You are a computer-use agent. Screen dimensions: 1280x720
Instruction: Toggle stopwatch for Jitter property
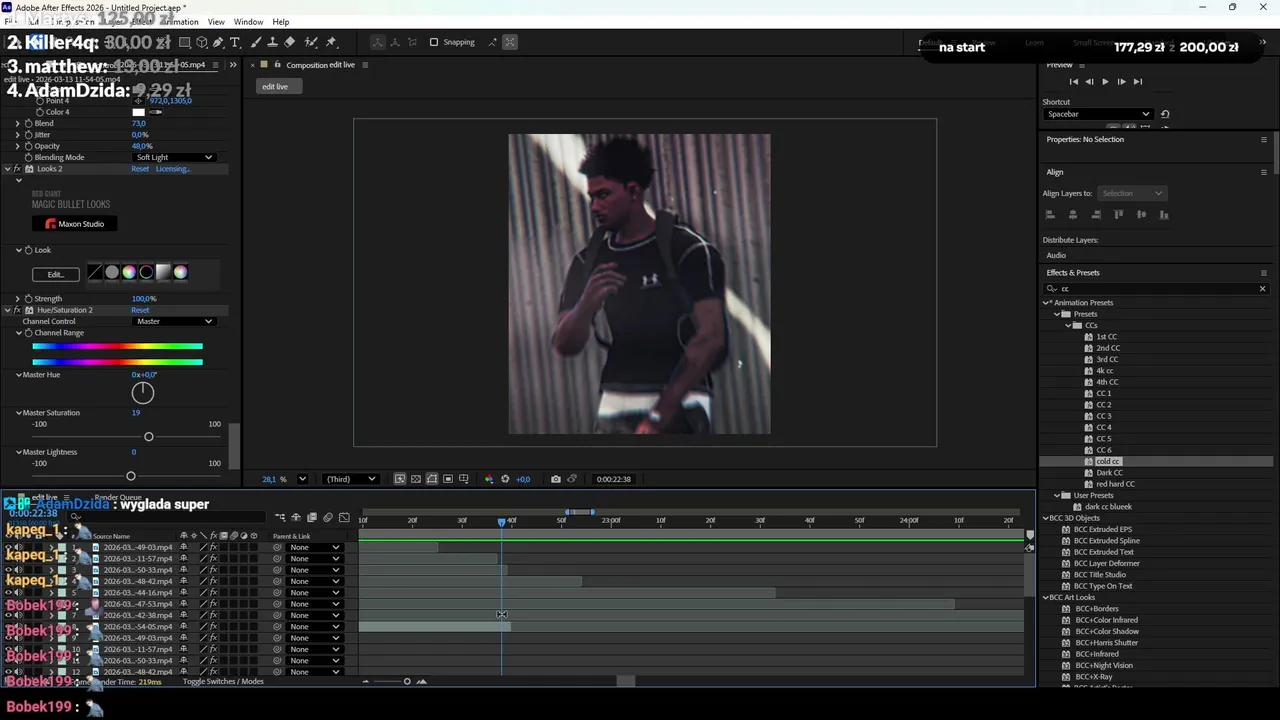[x=28, y=135]
